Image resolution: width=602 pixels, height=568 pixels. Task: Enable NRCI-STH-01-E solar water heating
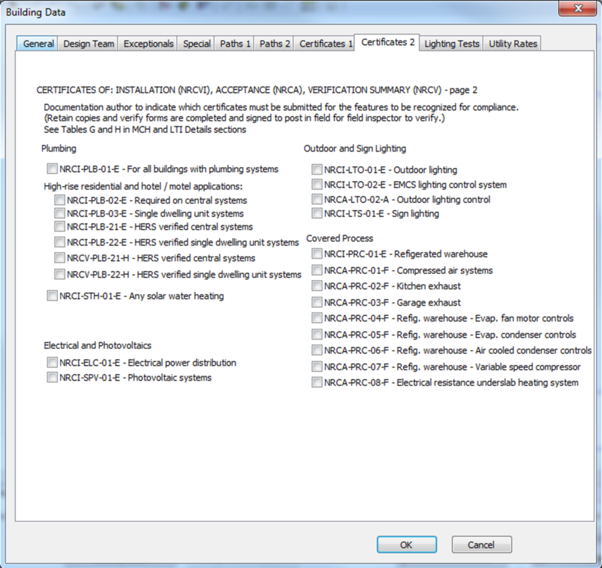pos(52,296)
